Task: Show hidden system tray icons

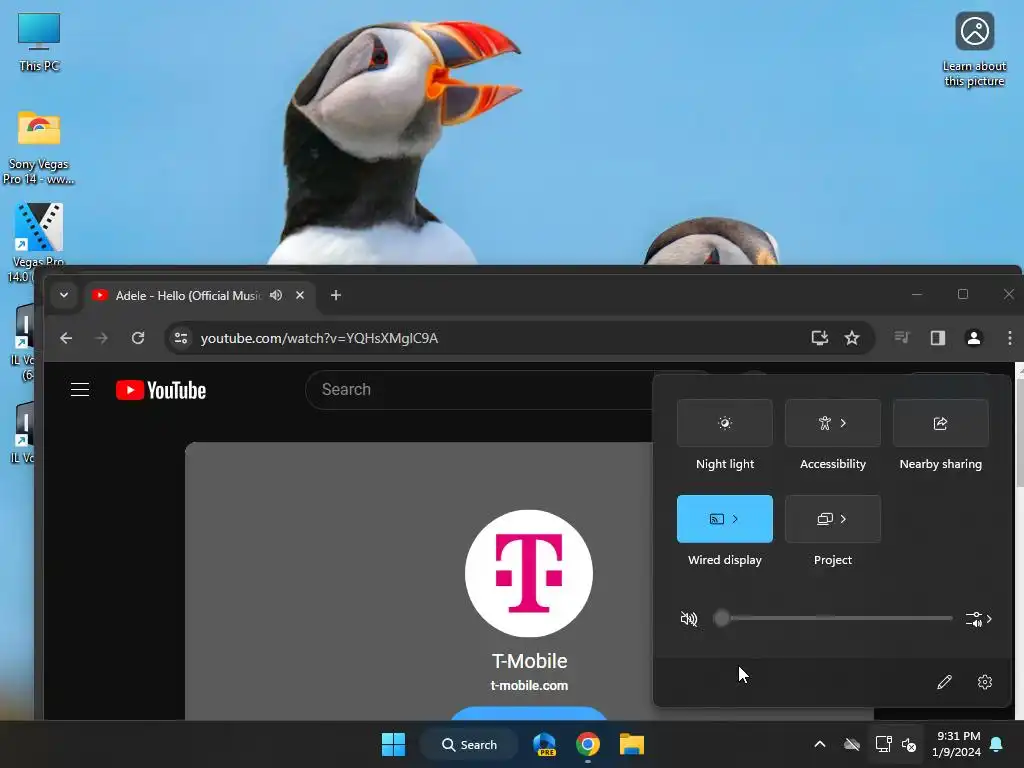Action: tap(820, 744)
